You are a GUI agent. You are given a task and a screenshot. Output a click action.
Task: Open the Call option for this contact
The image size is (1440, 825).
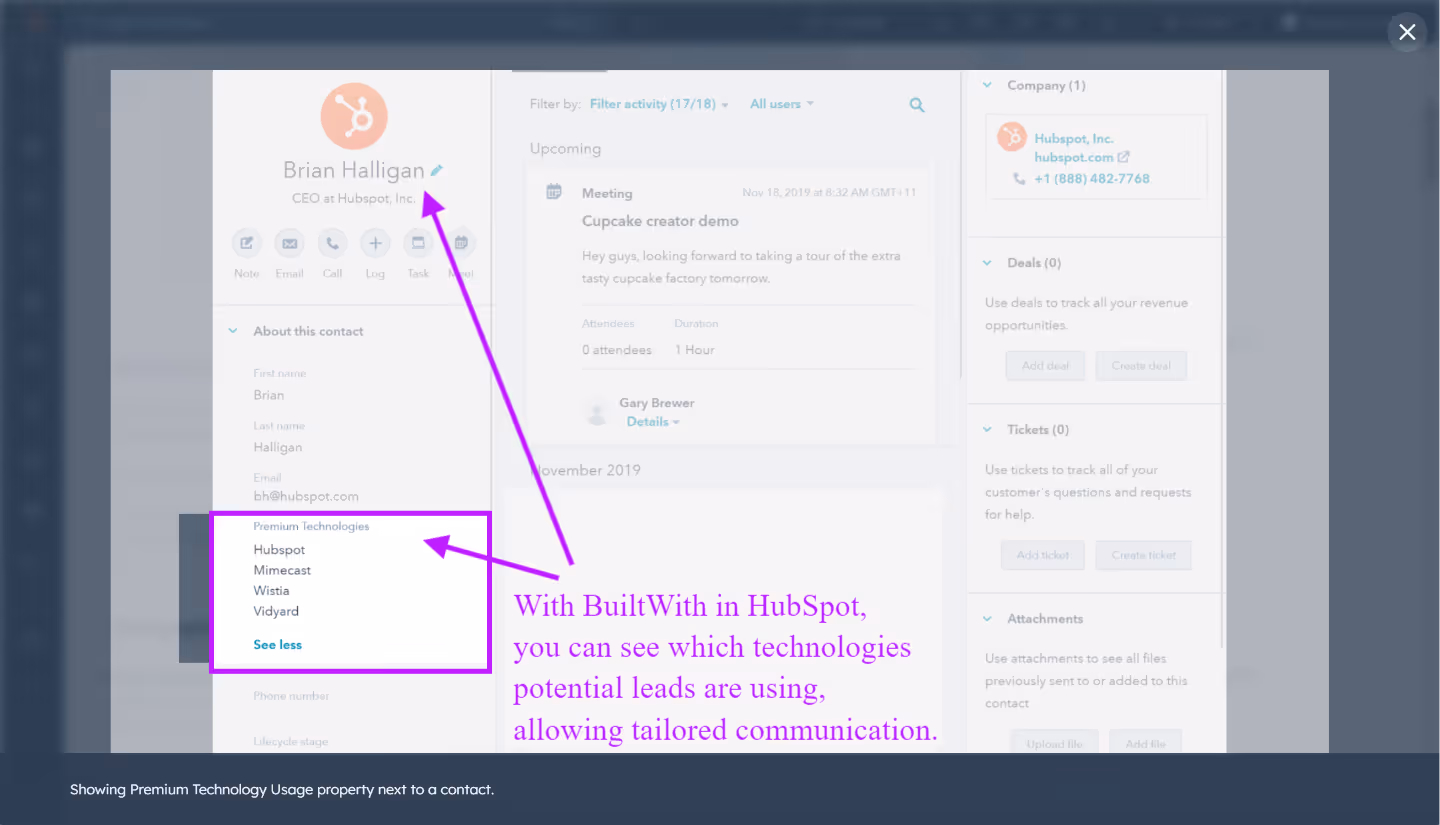[x=332, y=243]
